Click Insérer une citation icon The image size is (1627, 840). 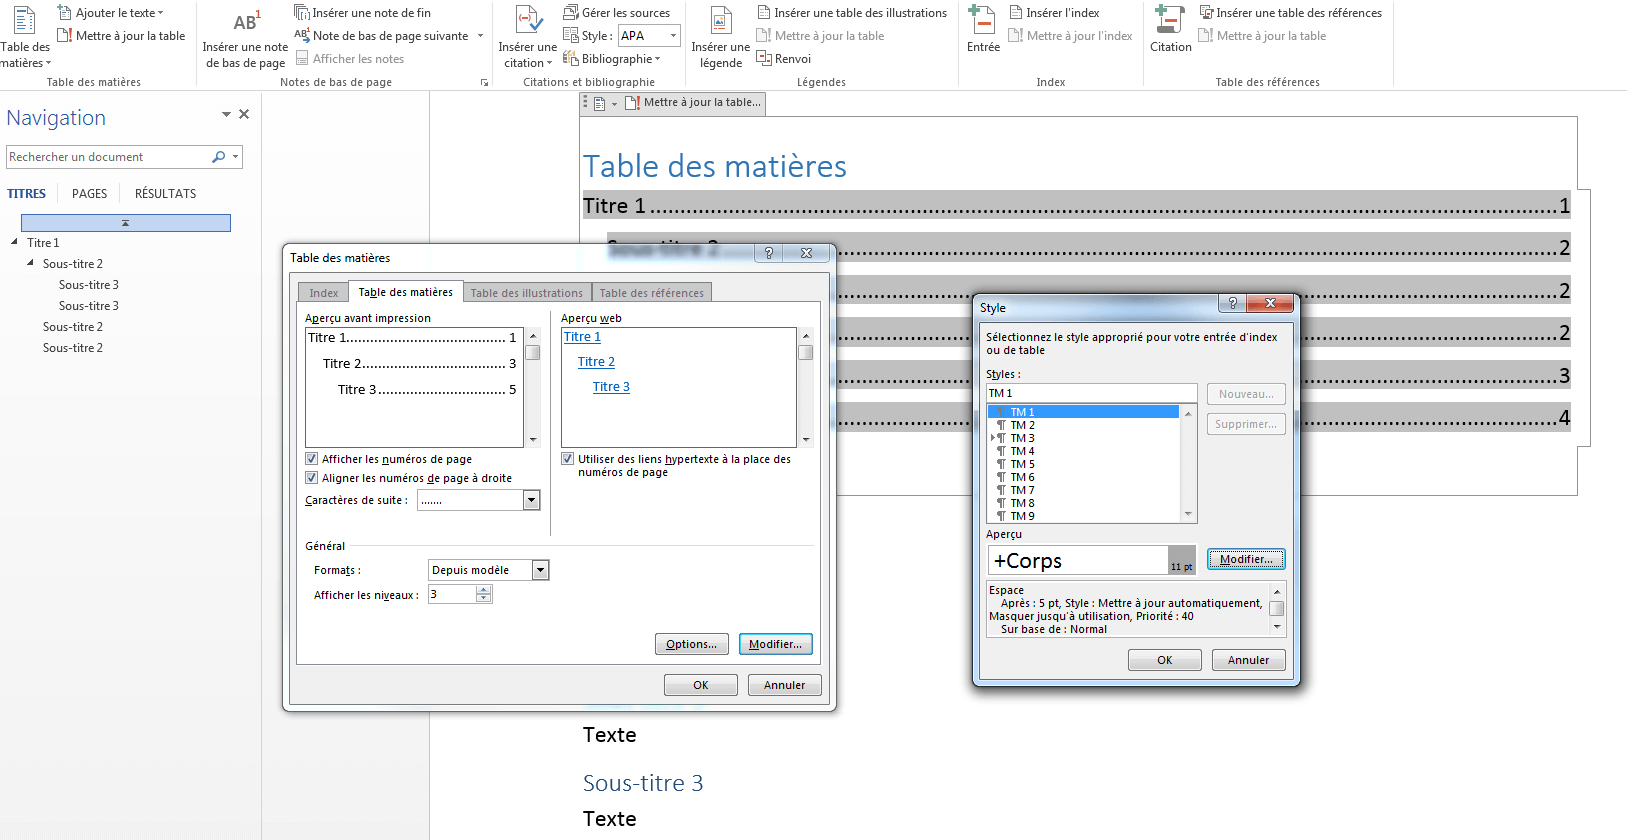[528, 20]
